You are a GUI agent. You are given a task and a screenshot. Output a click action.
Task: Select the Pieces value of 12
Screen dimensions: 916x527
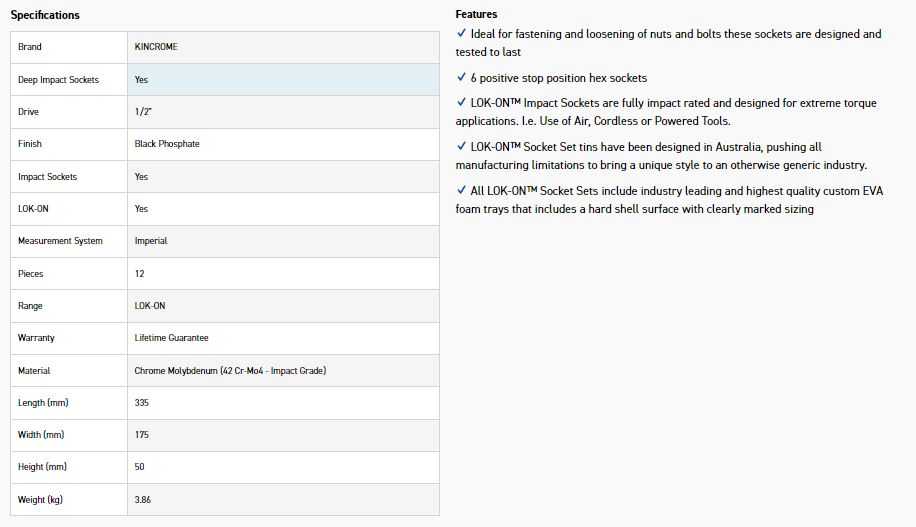[x=140, y=274]
